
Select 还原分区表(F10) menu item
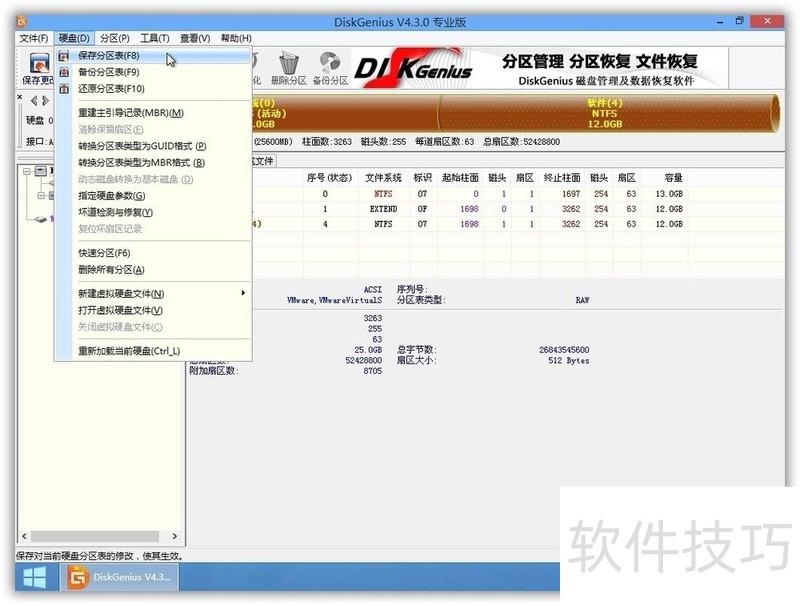(x=153, y=89)
